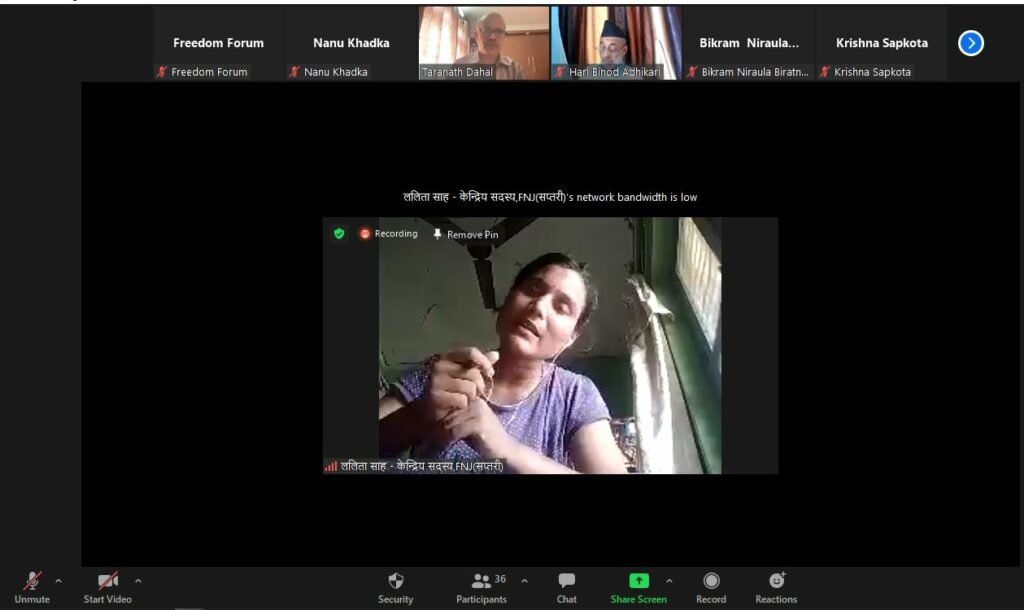Expand audio options arrow beside Unmute
The image size is (1024, 610).
[x=58, y=580]
